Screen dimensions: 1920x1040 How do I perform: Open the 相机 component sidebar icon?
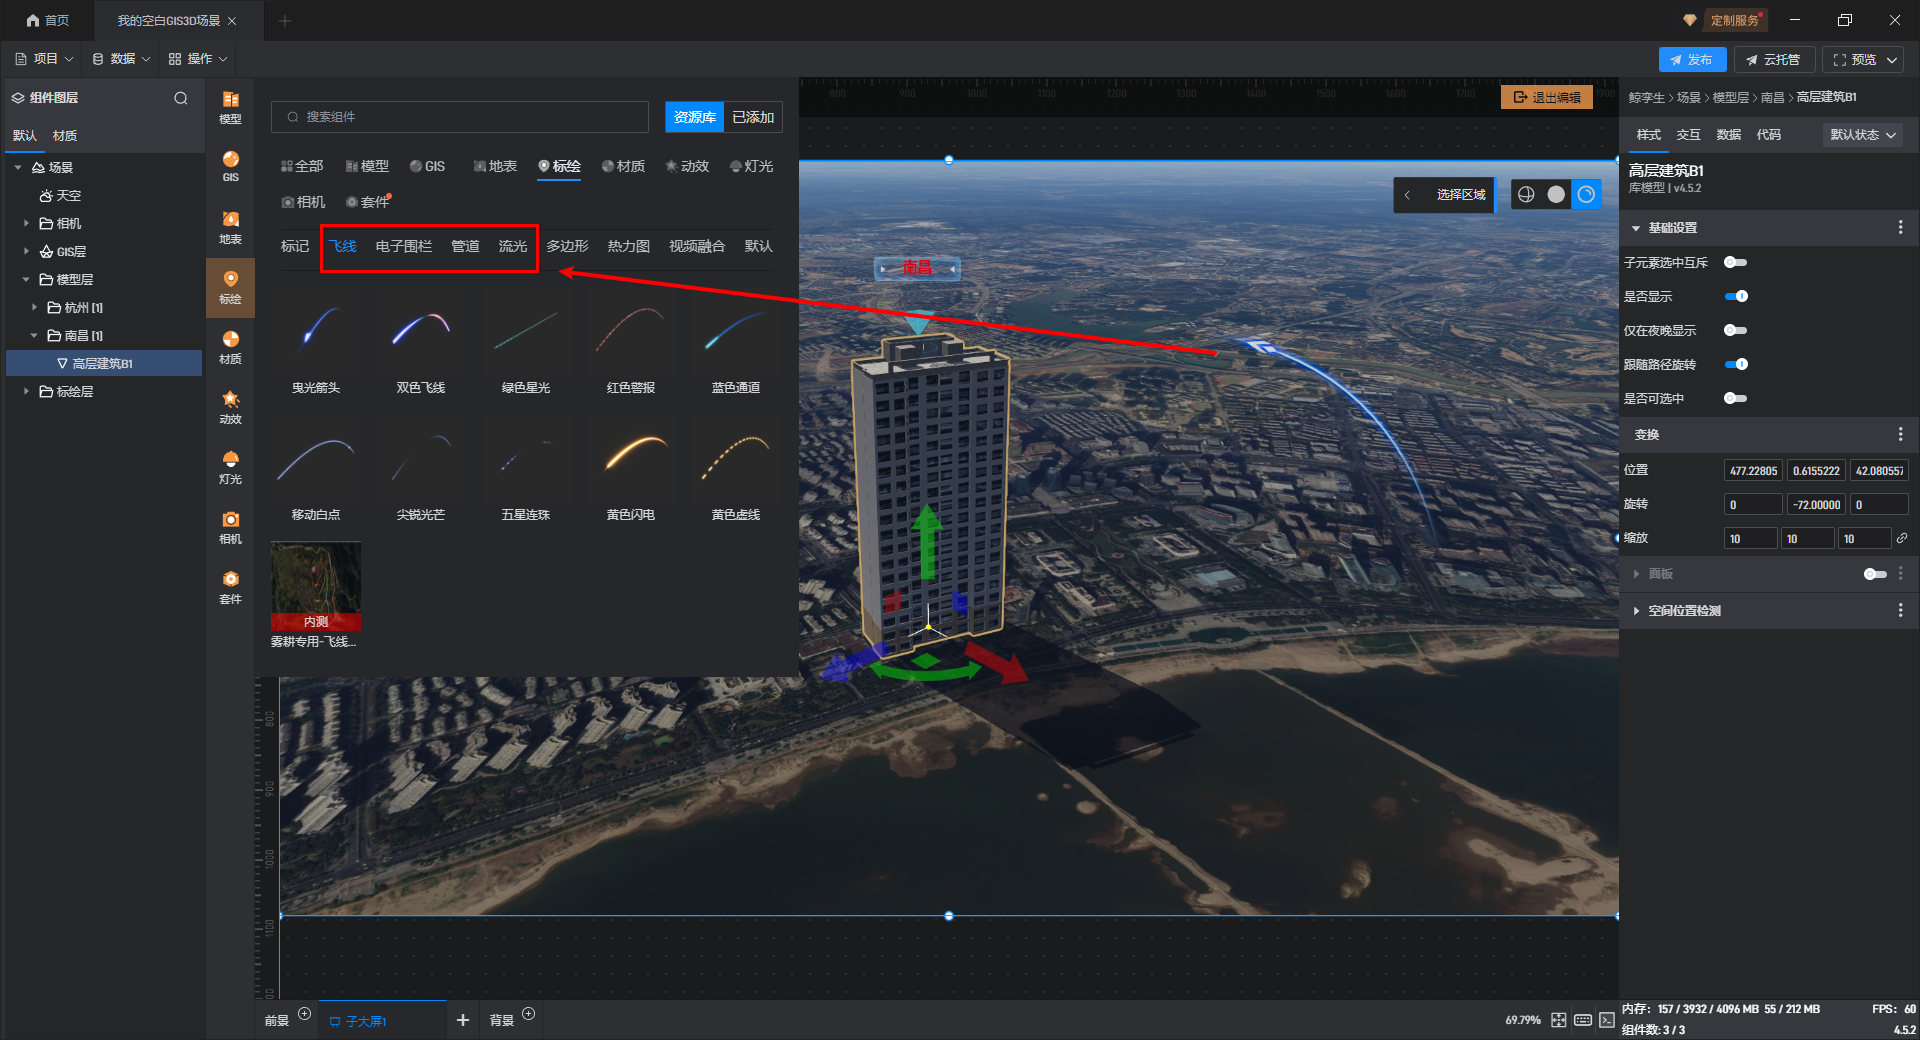coord(230,527)
